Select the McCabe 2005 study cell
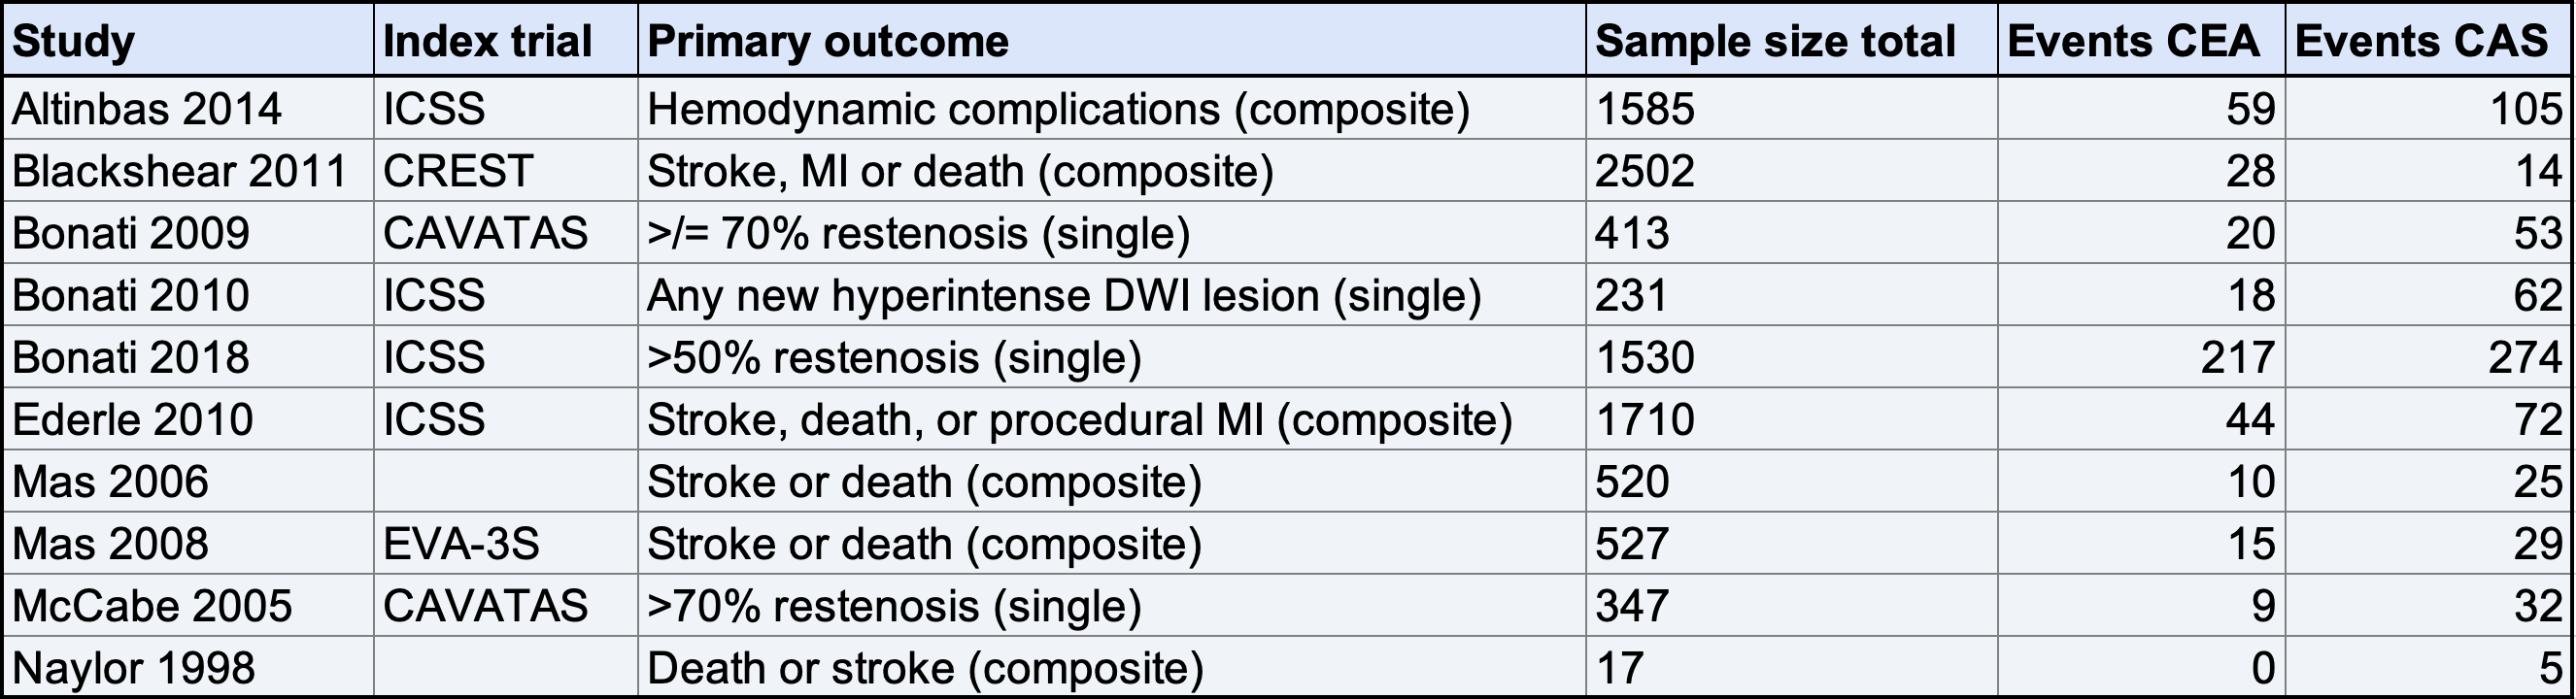Viewport: 2576px width, 699px height. point(189,605)
